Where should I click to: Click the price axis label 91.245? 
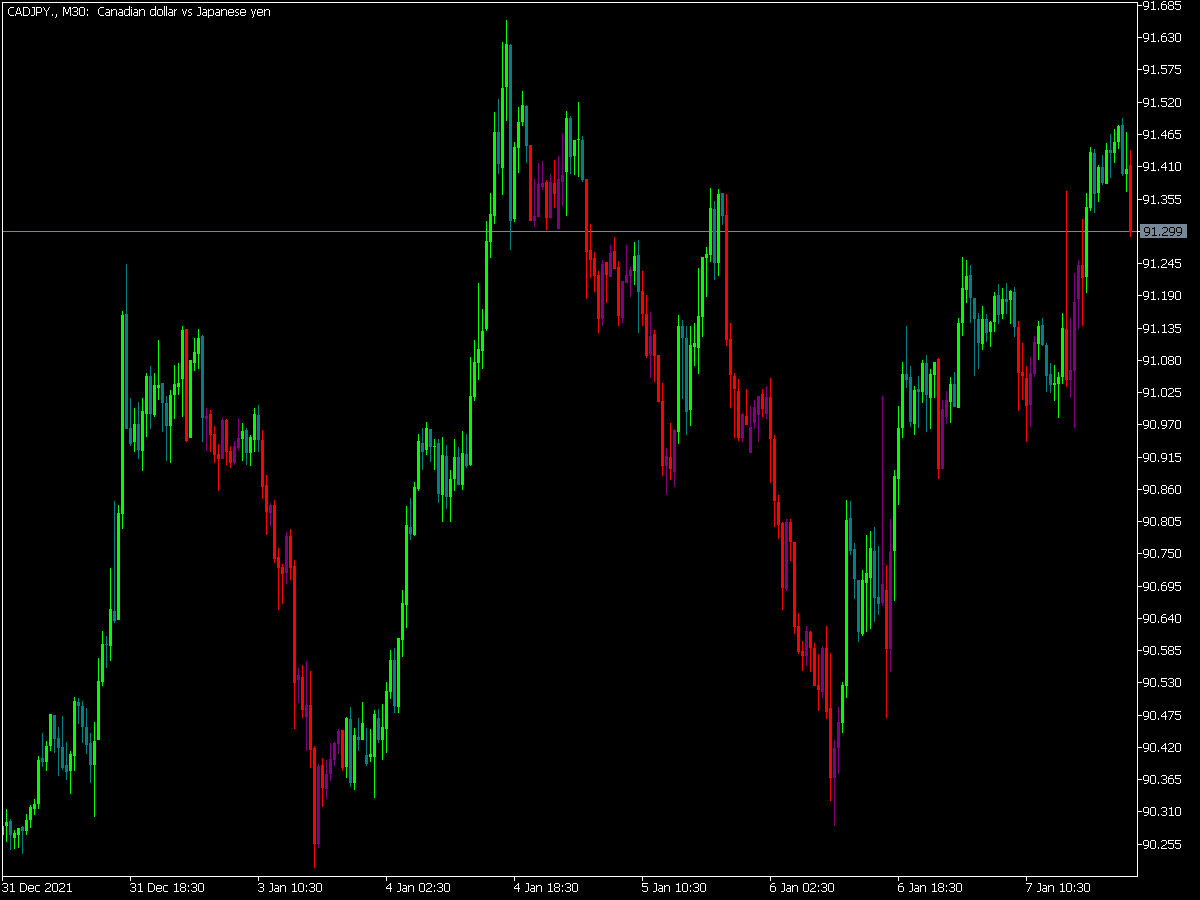pos(1160,264)
